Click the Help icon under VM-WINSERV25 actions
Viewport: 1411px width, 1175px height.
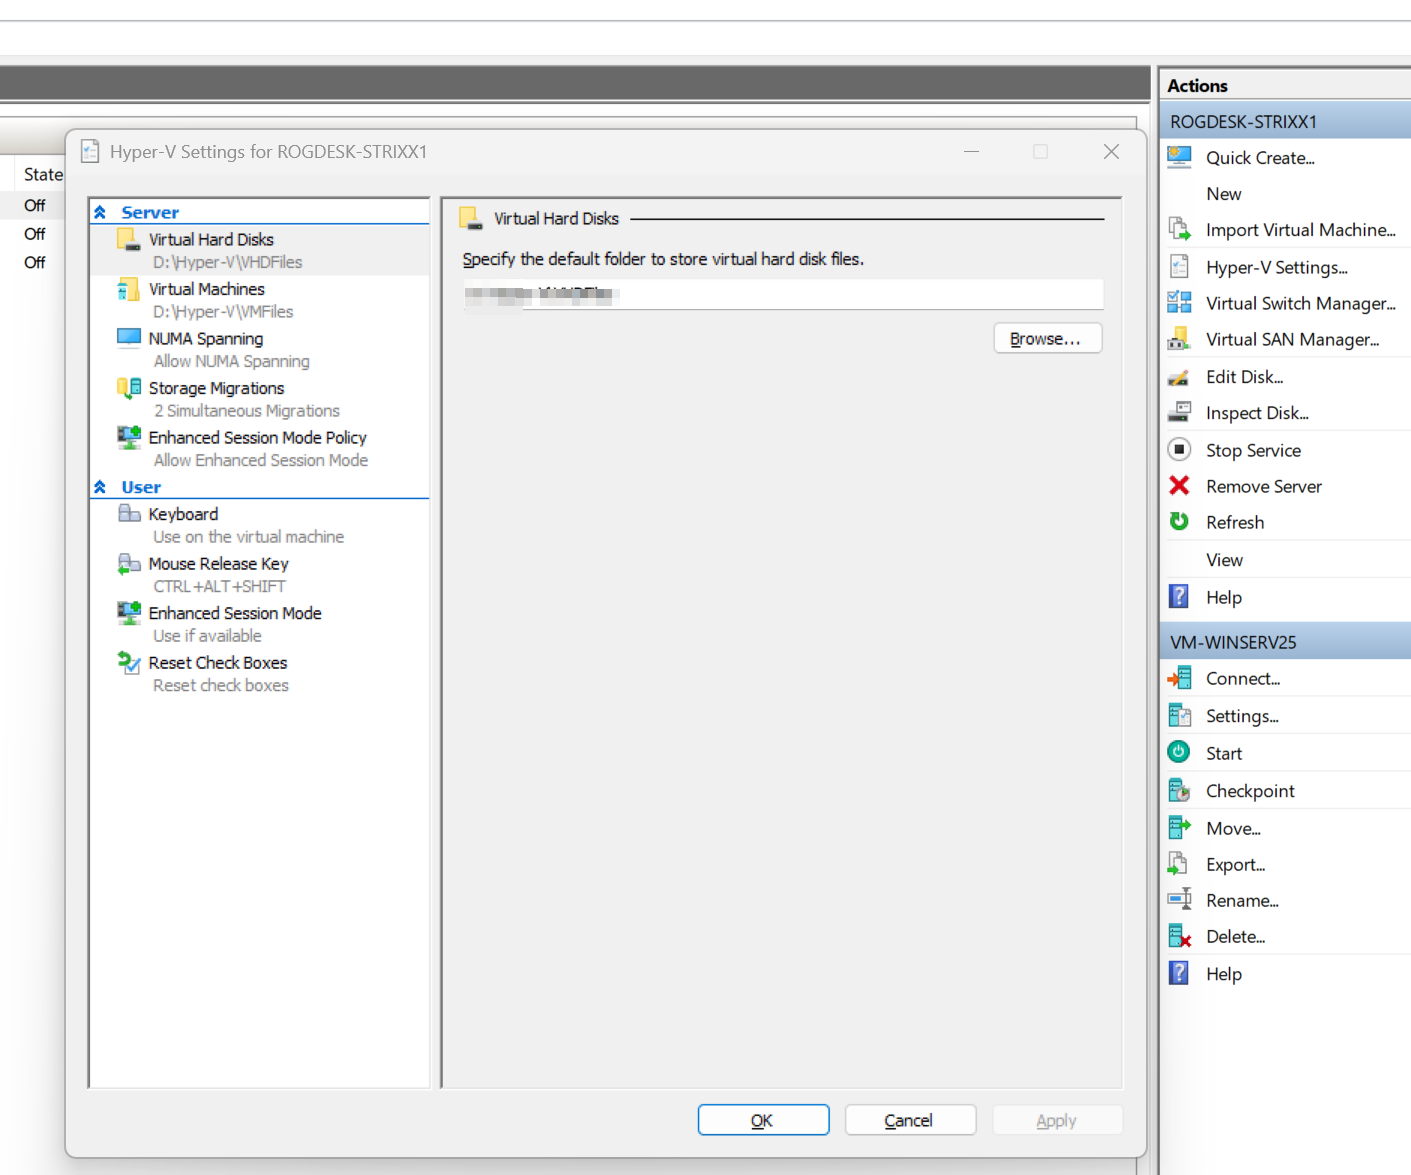coord(1179,973)
